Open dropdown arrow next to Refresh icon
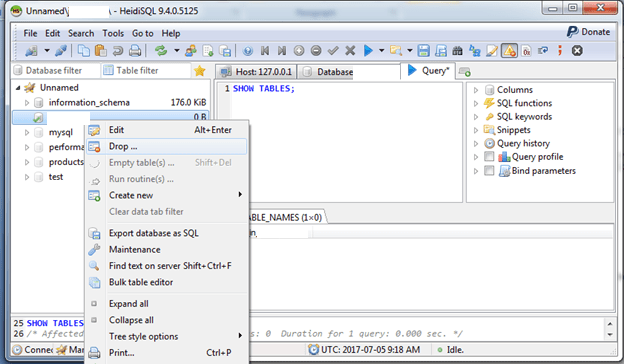 (176, 51)
